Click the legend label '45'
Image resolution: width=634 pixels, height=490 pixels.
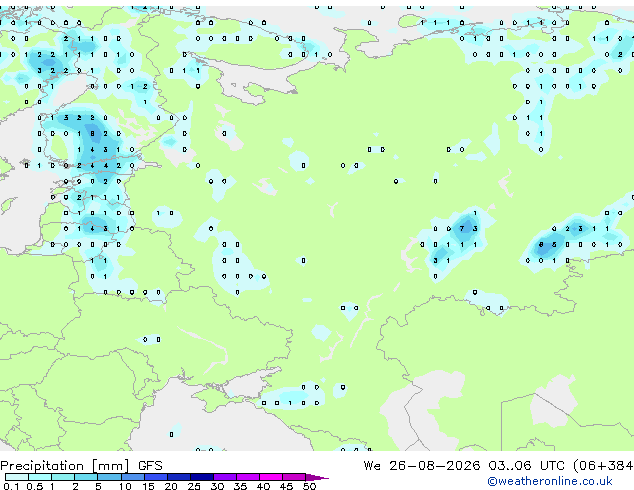pos(286,486)
